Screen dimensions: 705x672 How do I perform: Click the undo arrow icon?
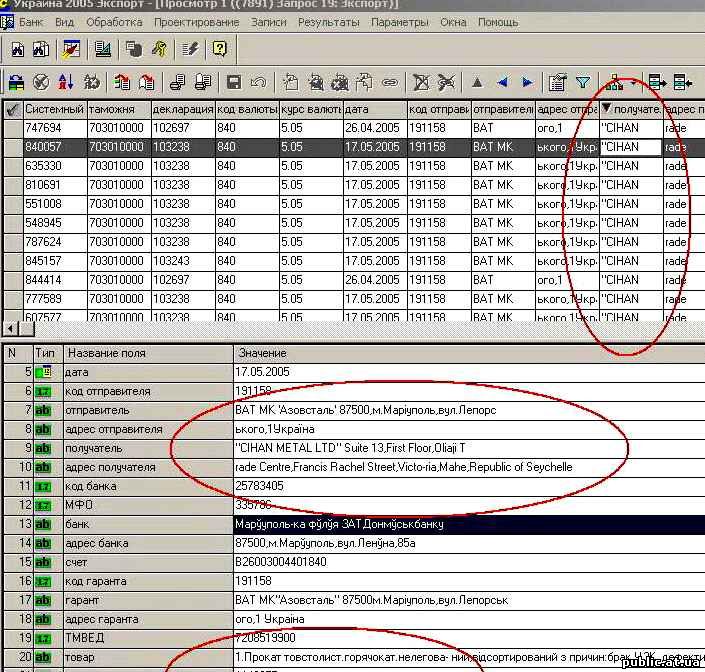pos(258,82)
